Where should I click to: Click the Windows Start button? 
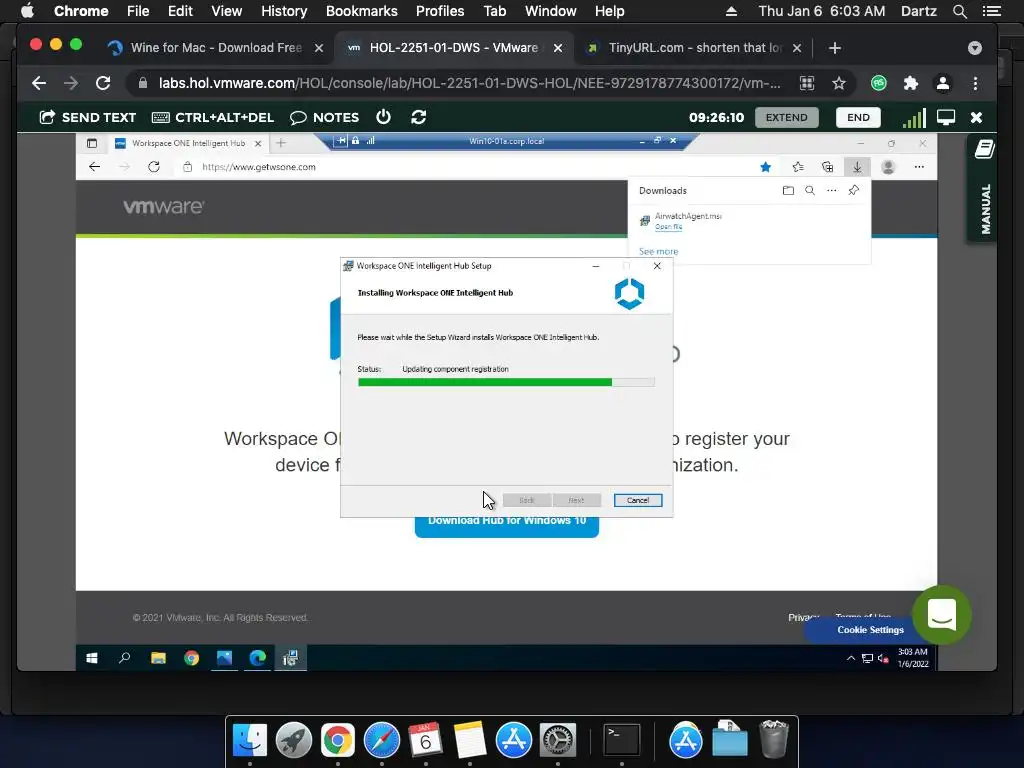(x=91, y=658)
